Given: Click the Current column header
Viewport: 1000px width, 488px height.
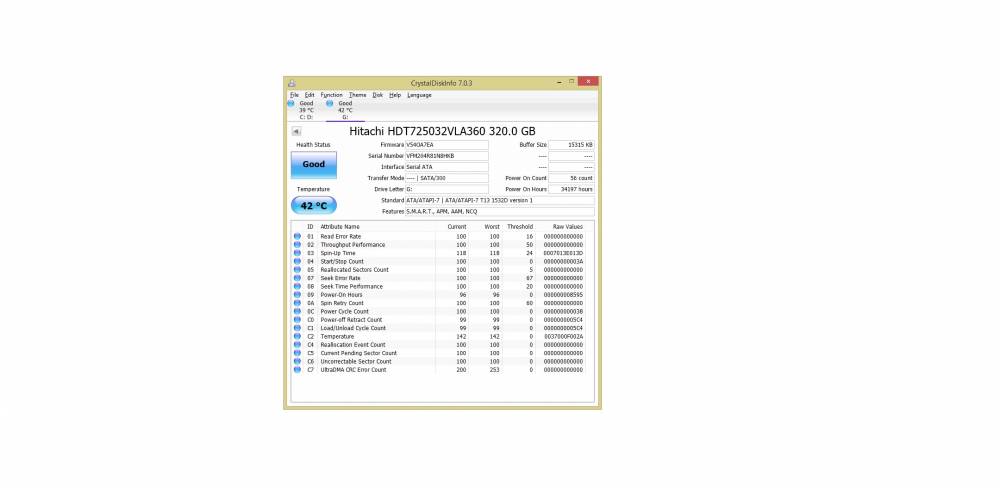Looking at the screenshot, I should (457, 227).
